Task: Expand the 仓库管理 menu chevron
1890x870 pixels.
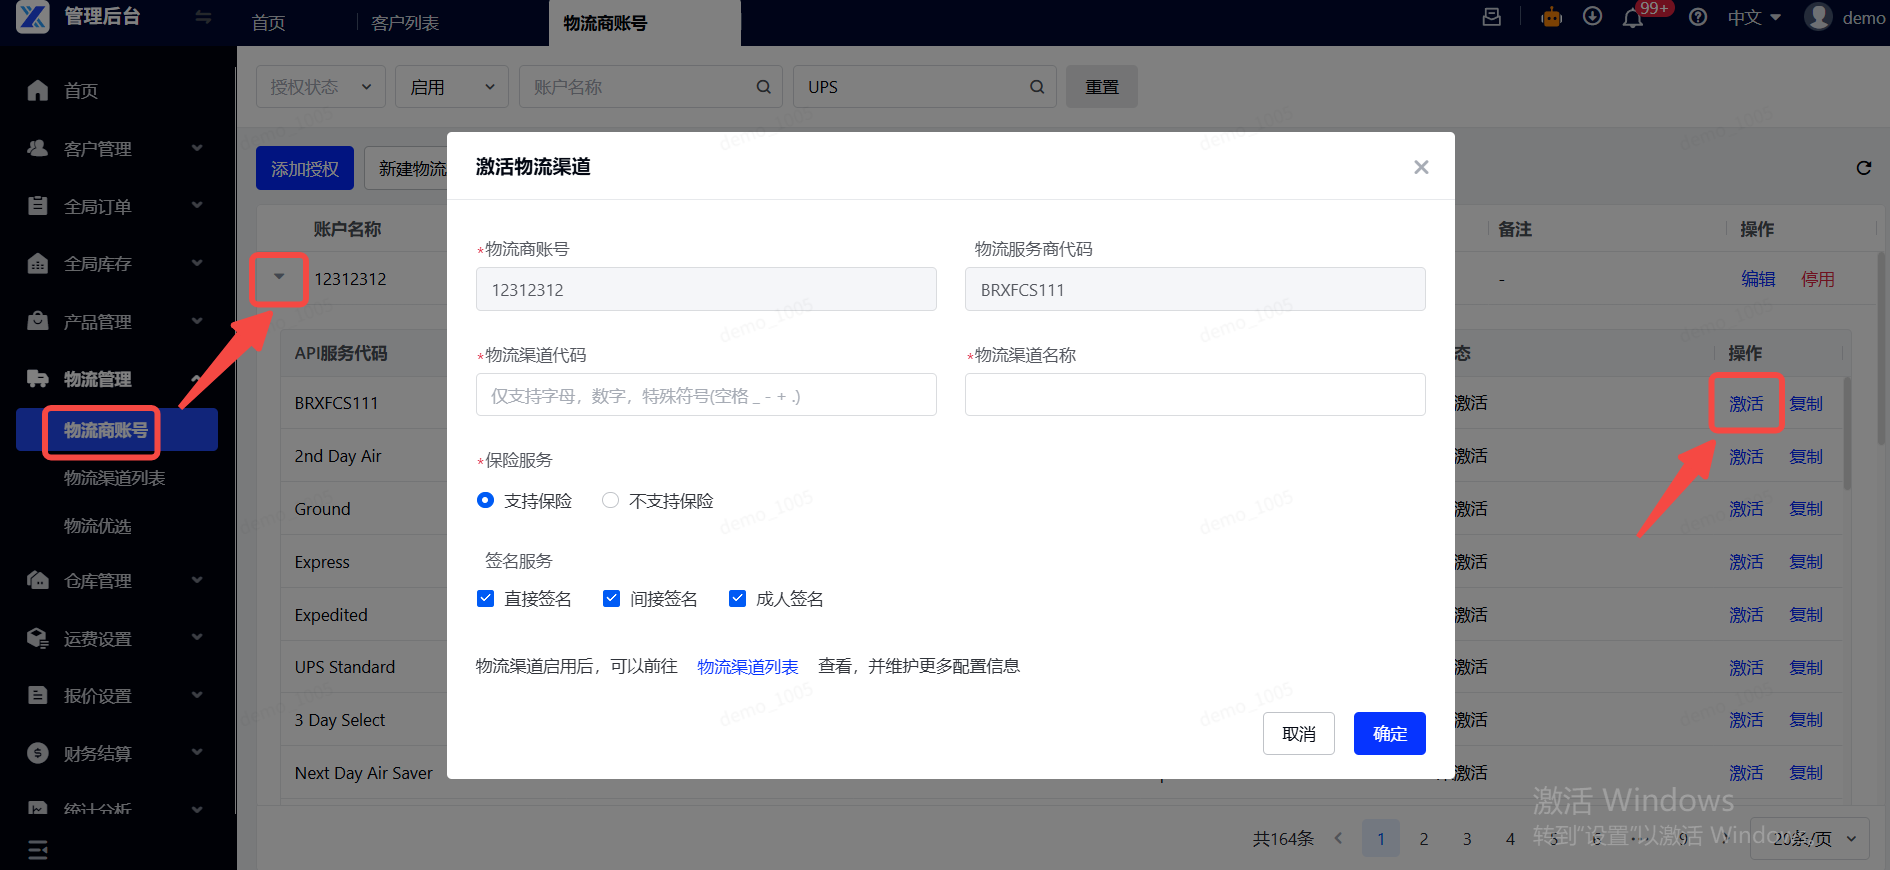Action: (x=197, y=580)
